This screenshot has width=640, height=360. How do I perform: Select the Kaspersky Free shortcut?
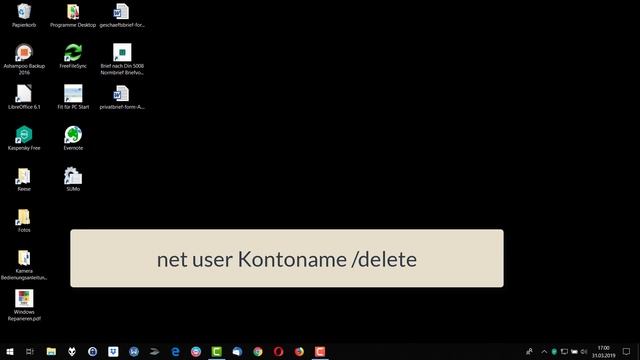point(24,138)
